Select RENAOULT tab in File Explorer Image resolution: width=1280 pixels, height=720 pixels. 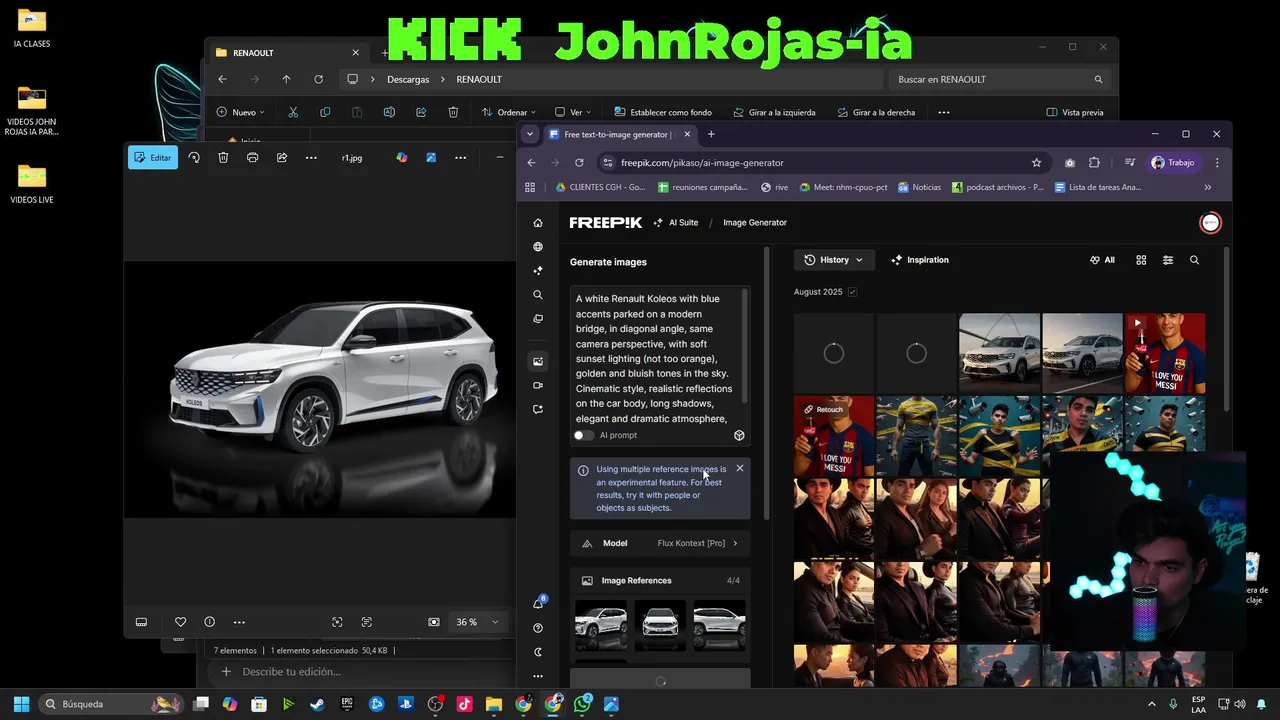[x=289, y=53]
